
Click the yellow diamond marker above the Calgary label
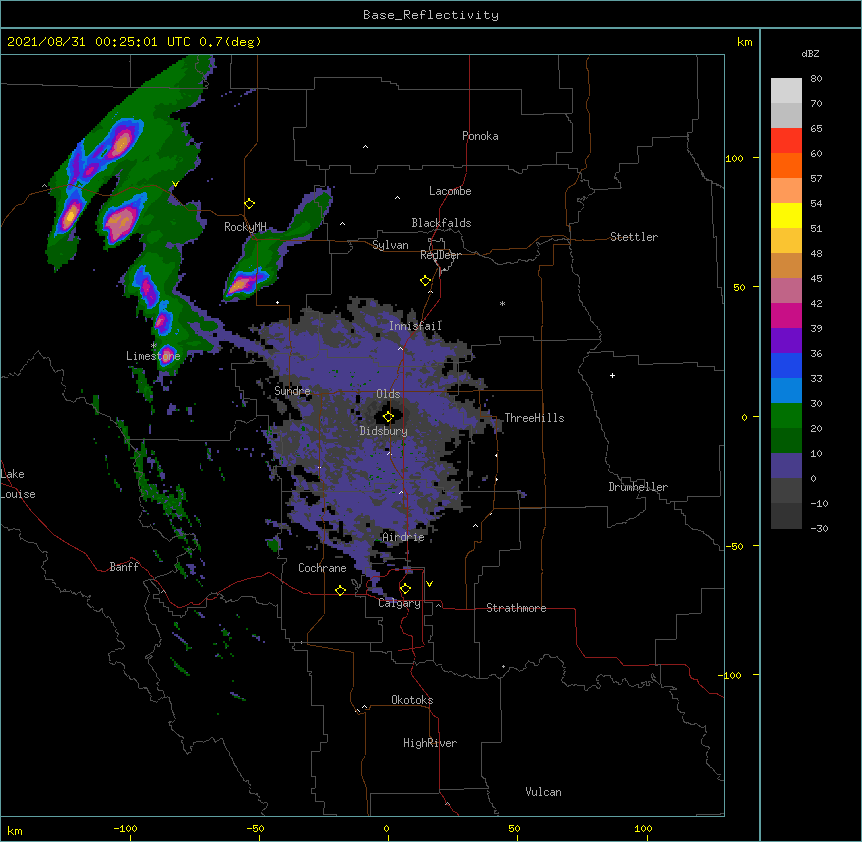pyautogui.click(x=405, y=589)
